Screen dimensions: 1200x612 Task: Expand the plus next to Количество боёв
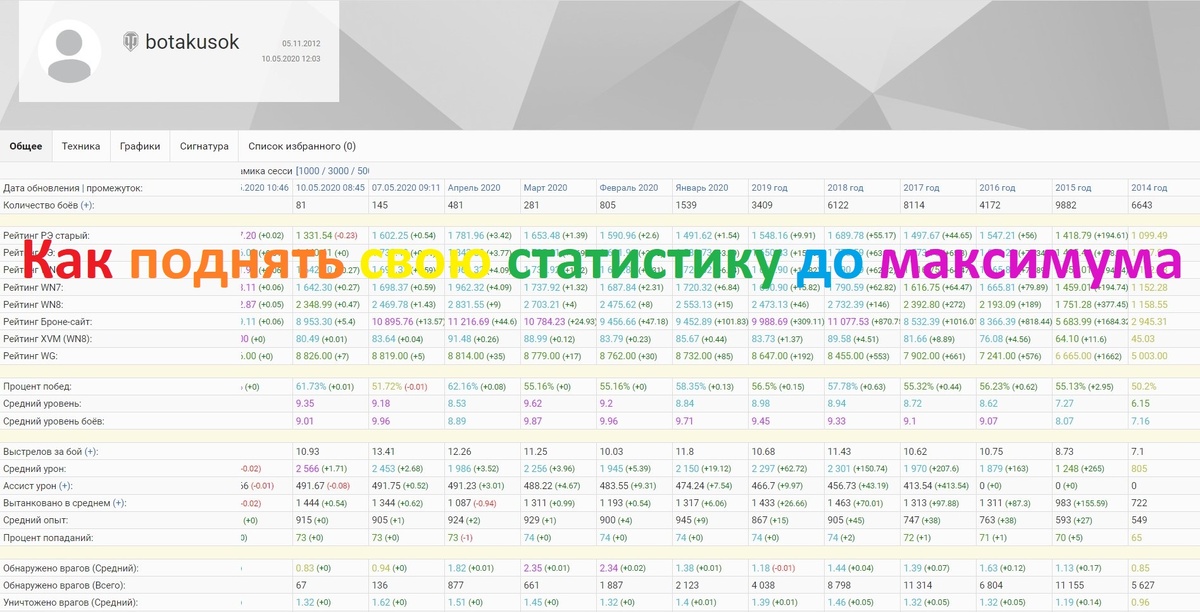tap(87, 205)
